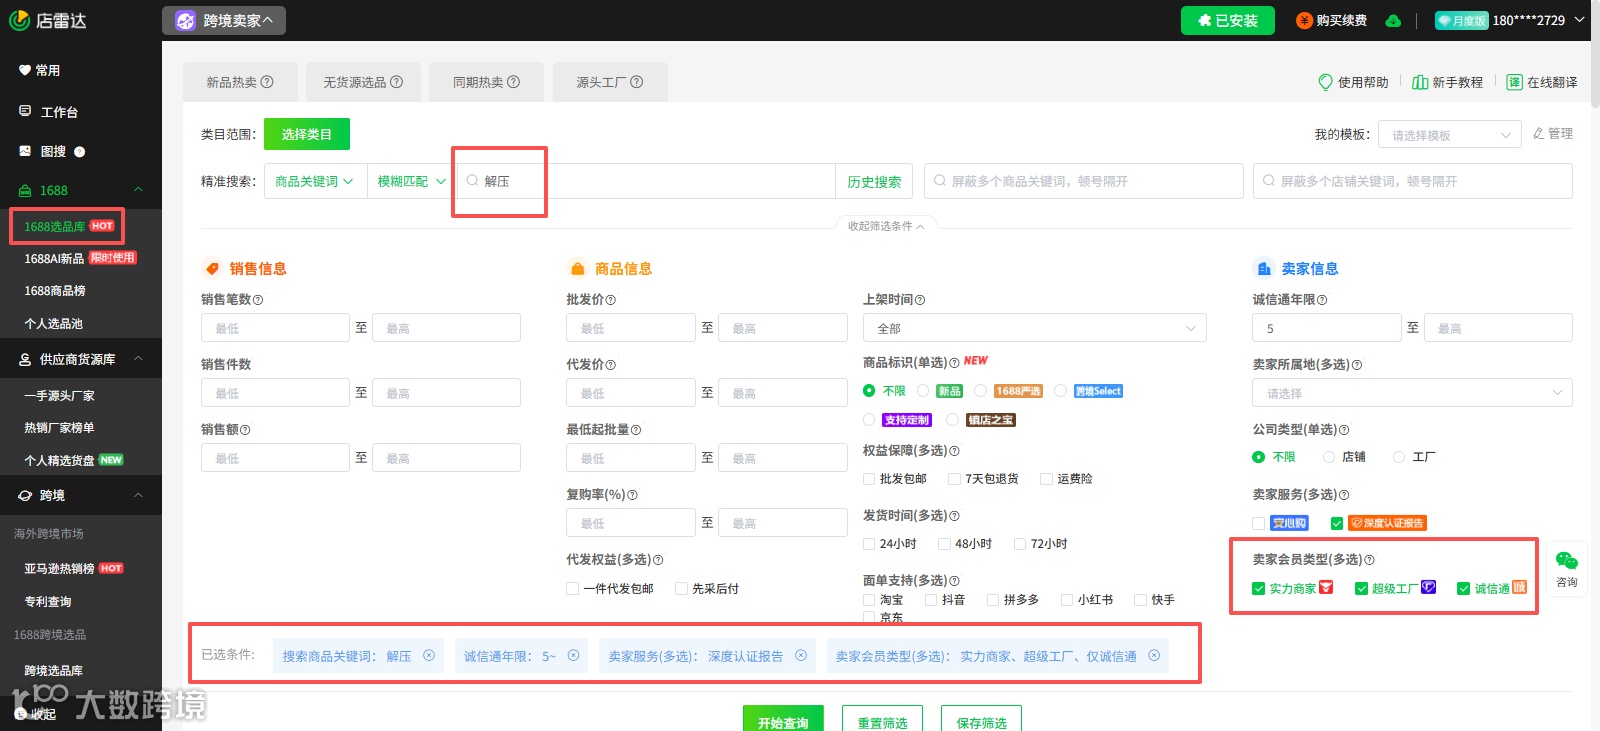Click help icon beside 复购率(%)
This screenshot has width=1600, height=731.
click(x=632, y=495)
